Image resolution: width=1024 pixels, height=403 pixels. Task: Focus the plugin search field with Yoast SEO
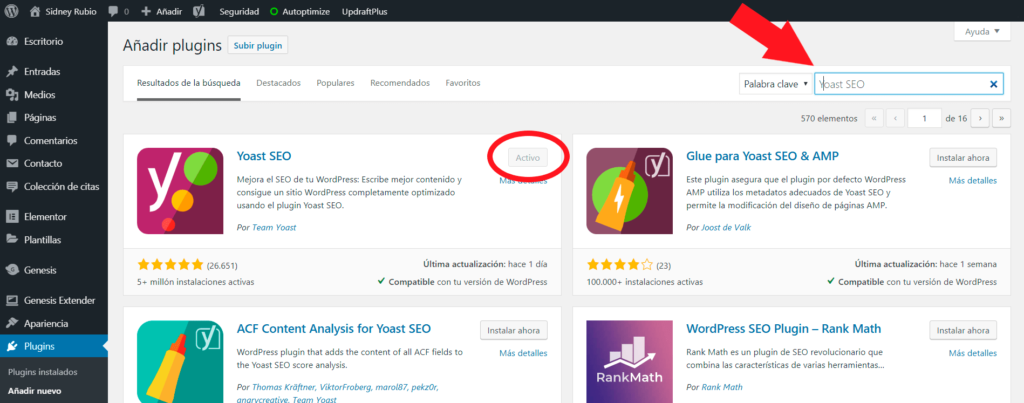[908, 84]
